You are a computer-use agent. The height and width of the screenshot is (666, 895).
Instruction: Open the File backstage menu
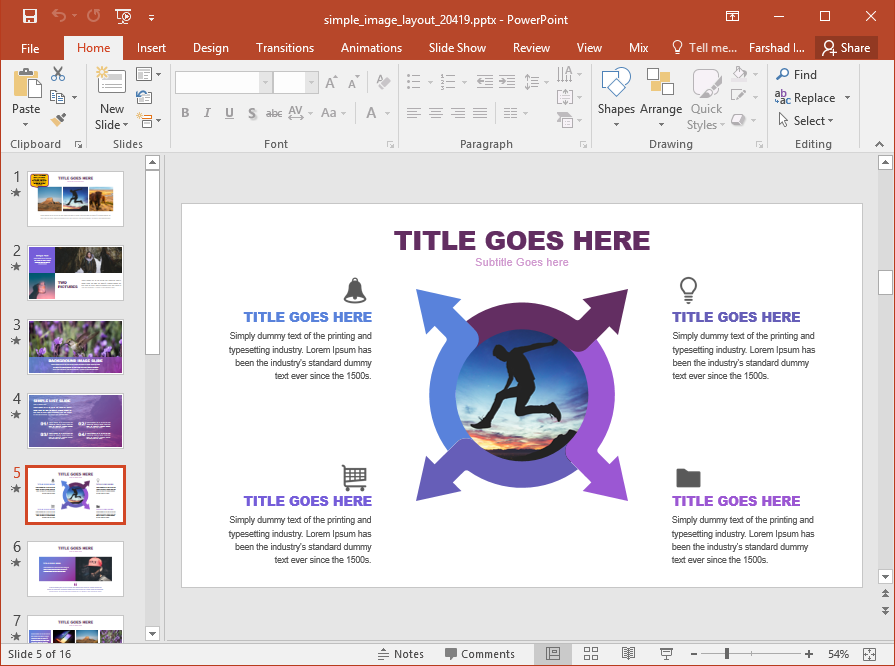click(x=30, y=48)
